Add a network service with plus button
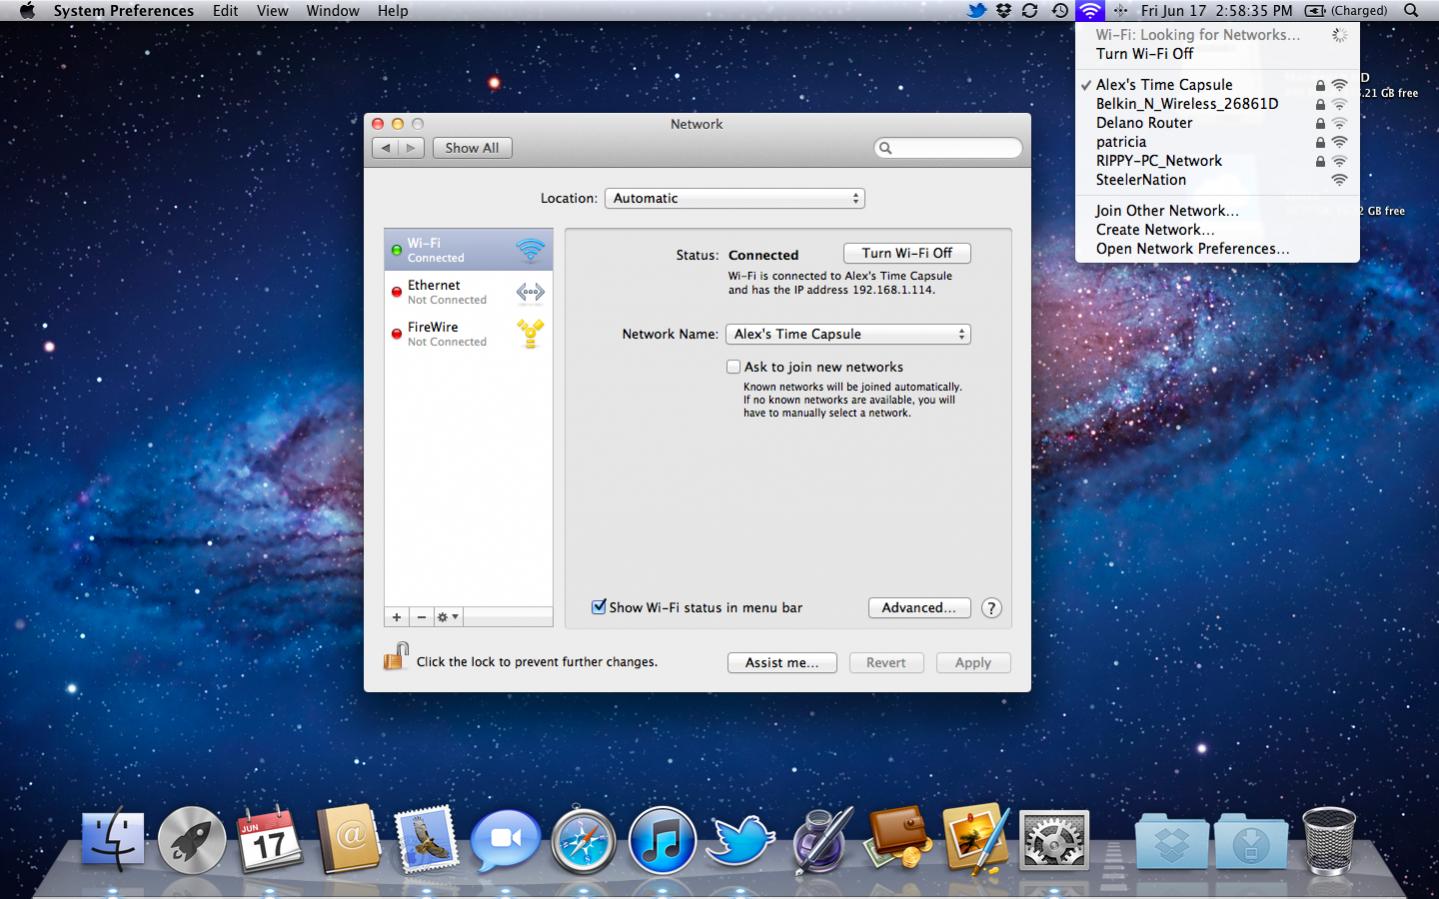This screenshot has width=1439, height=899. tap(397, 617)
